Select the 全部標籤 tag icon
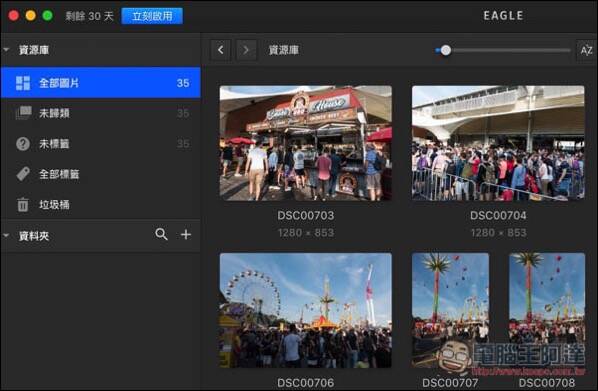Screen dimensions: 598x391 coord(23,174)
